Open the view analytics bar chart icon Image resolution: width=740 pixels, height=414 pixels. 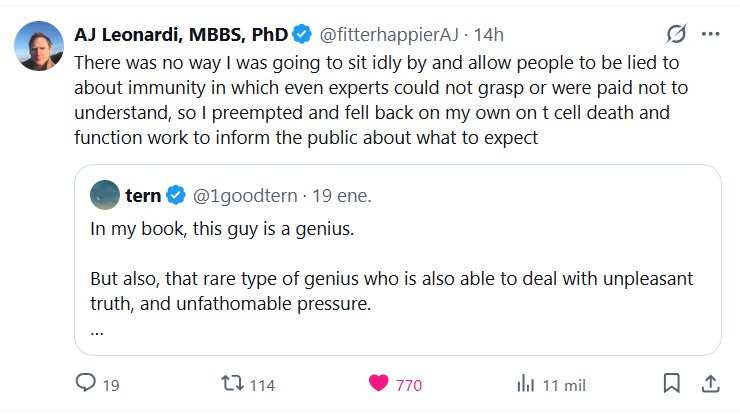coord(526,384)
